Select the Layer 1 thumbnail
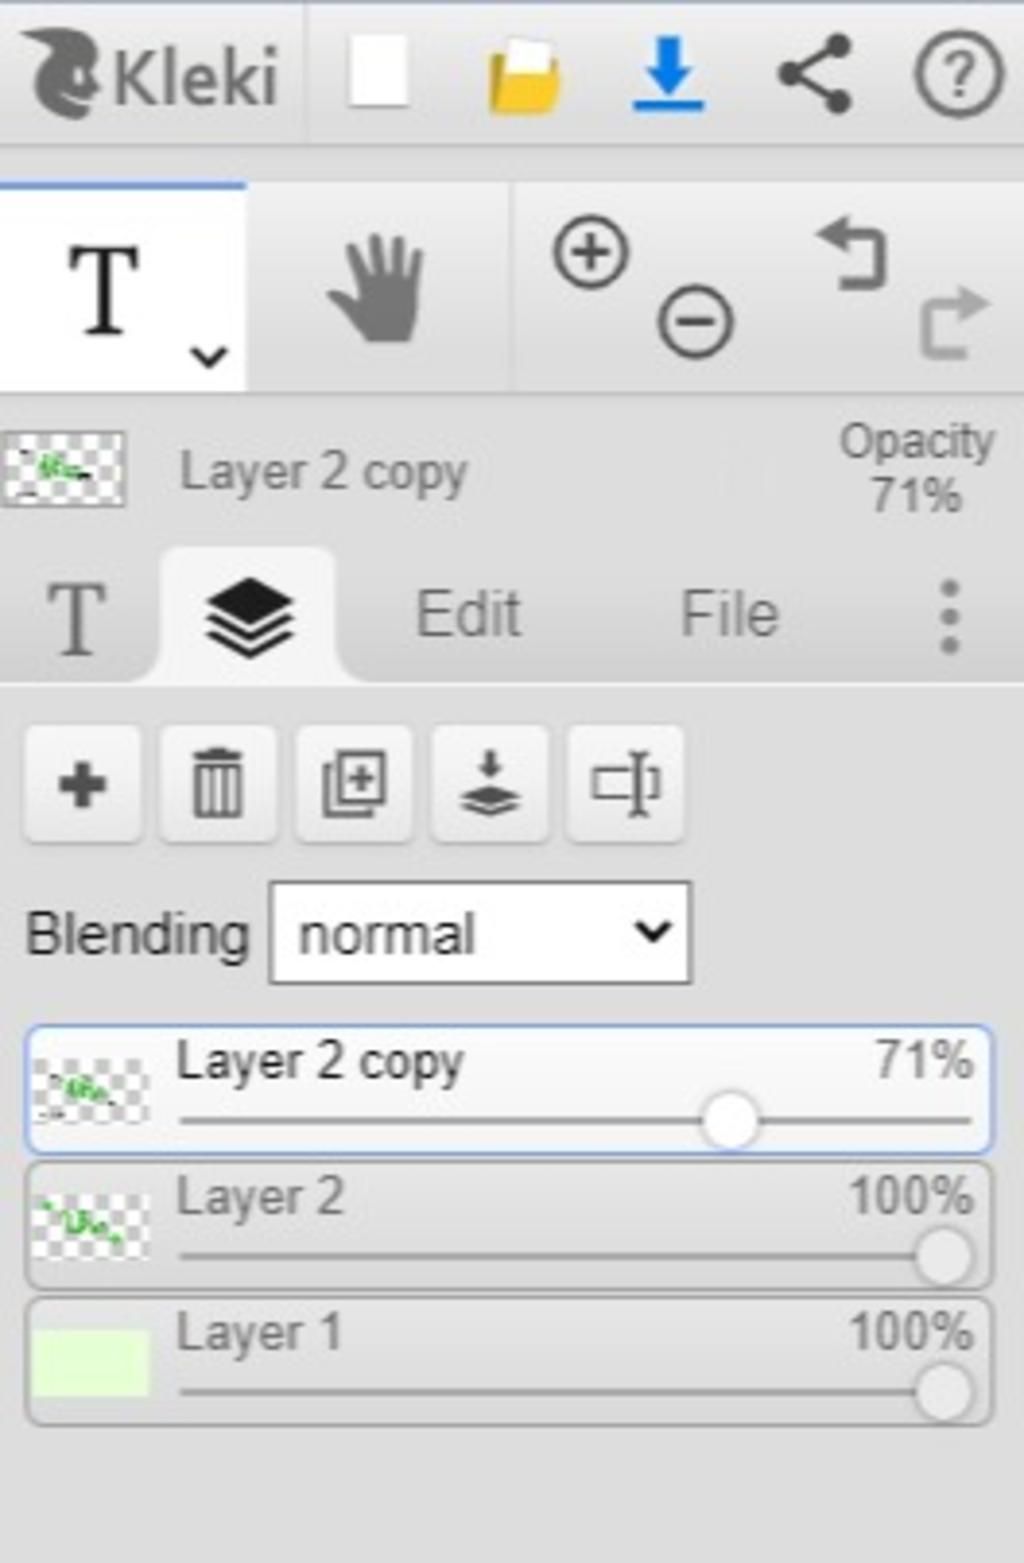This screenshot has height=1563, width=1024. tap(91, 1362)
